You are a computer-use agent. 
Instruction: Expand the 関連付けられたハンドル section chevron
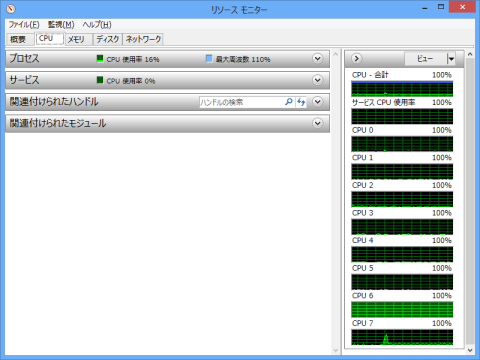318,102
